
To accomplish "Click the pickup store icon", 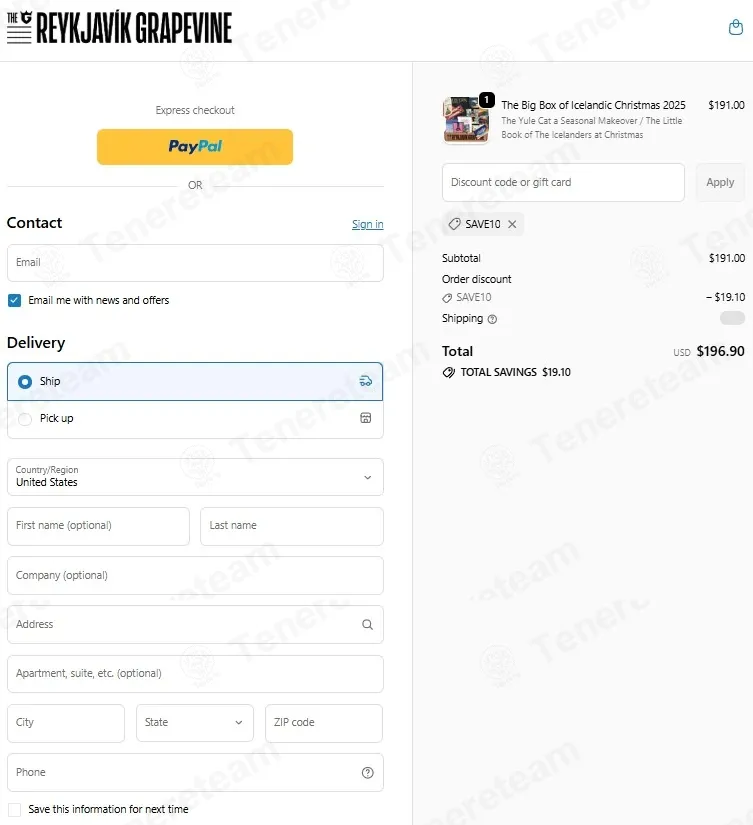I will [x=365, y=418].
